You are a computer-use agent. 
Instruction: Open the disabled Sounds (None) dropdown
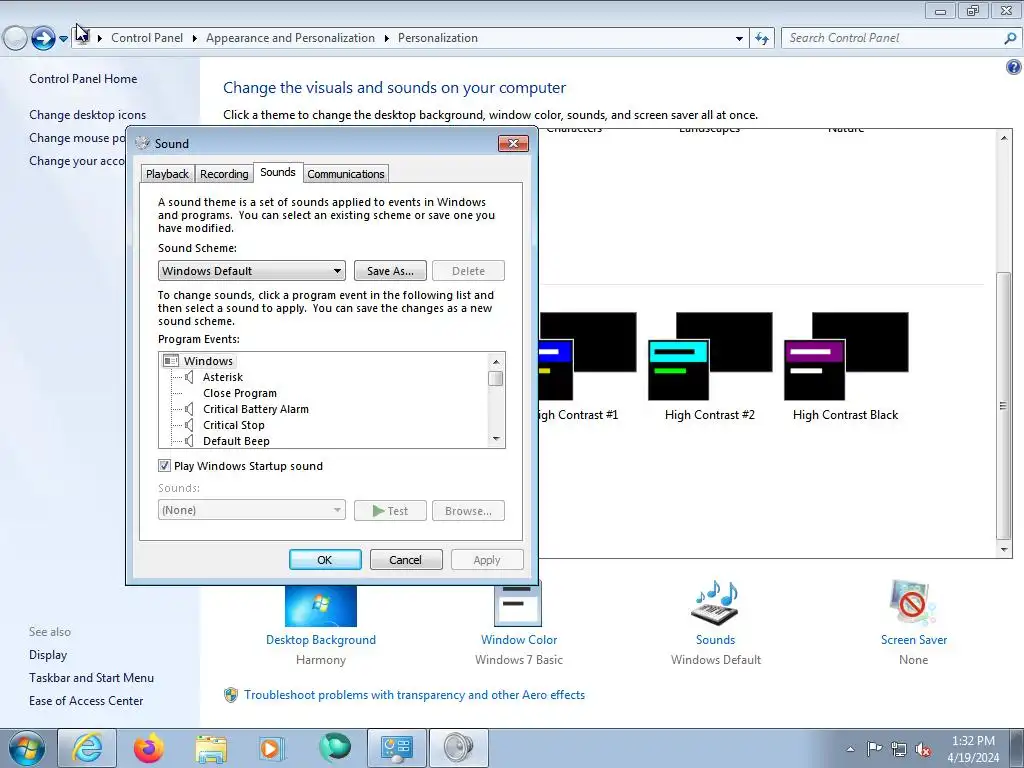(251, 510)
